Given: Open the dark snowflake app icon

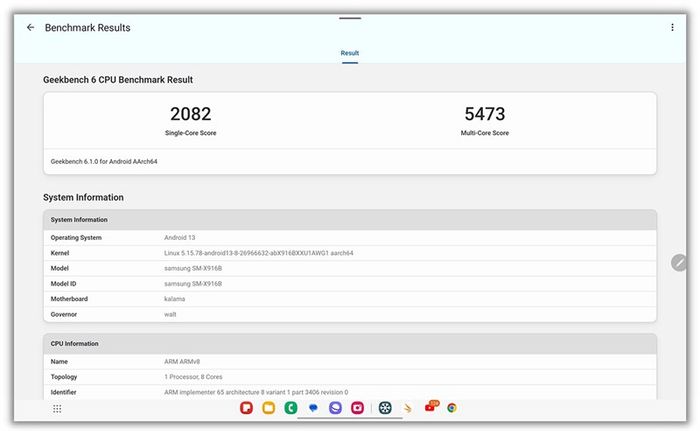Looking at the screenshot, I should point(385,408).
